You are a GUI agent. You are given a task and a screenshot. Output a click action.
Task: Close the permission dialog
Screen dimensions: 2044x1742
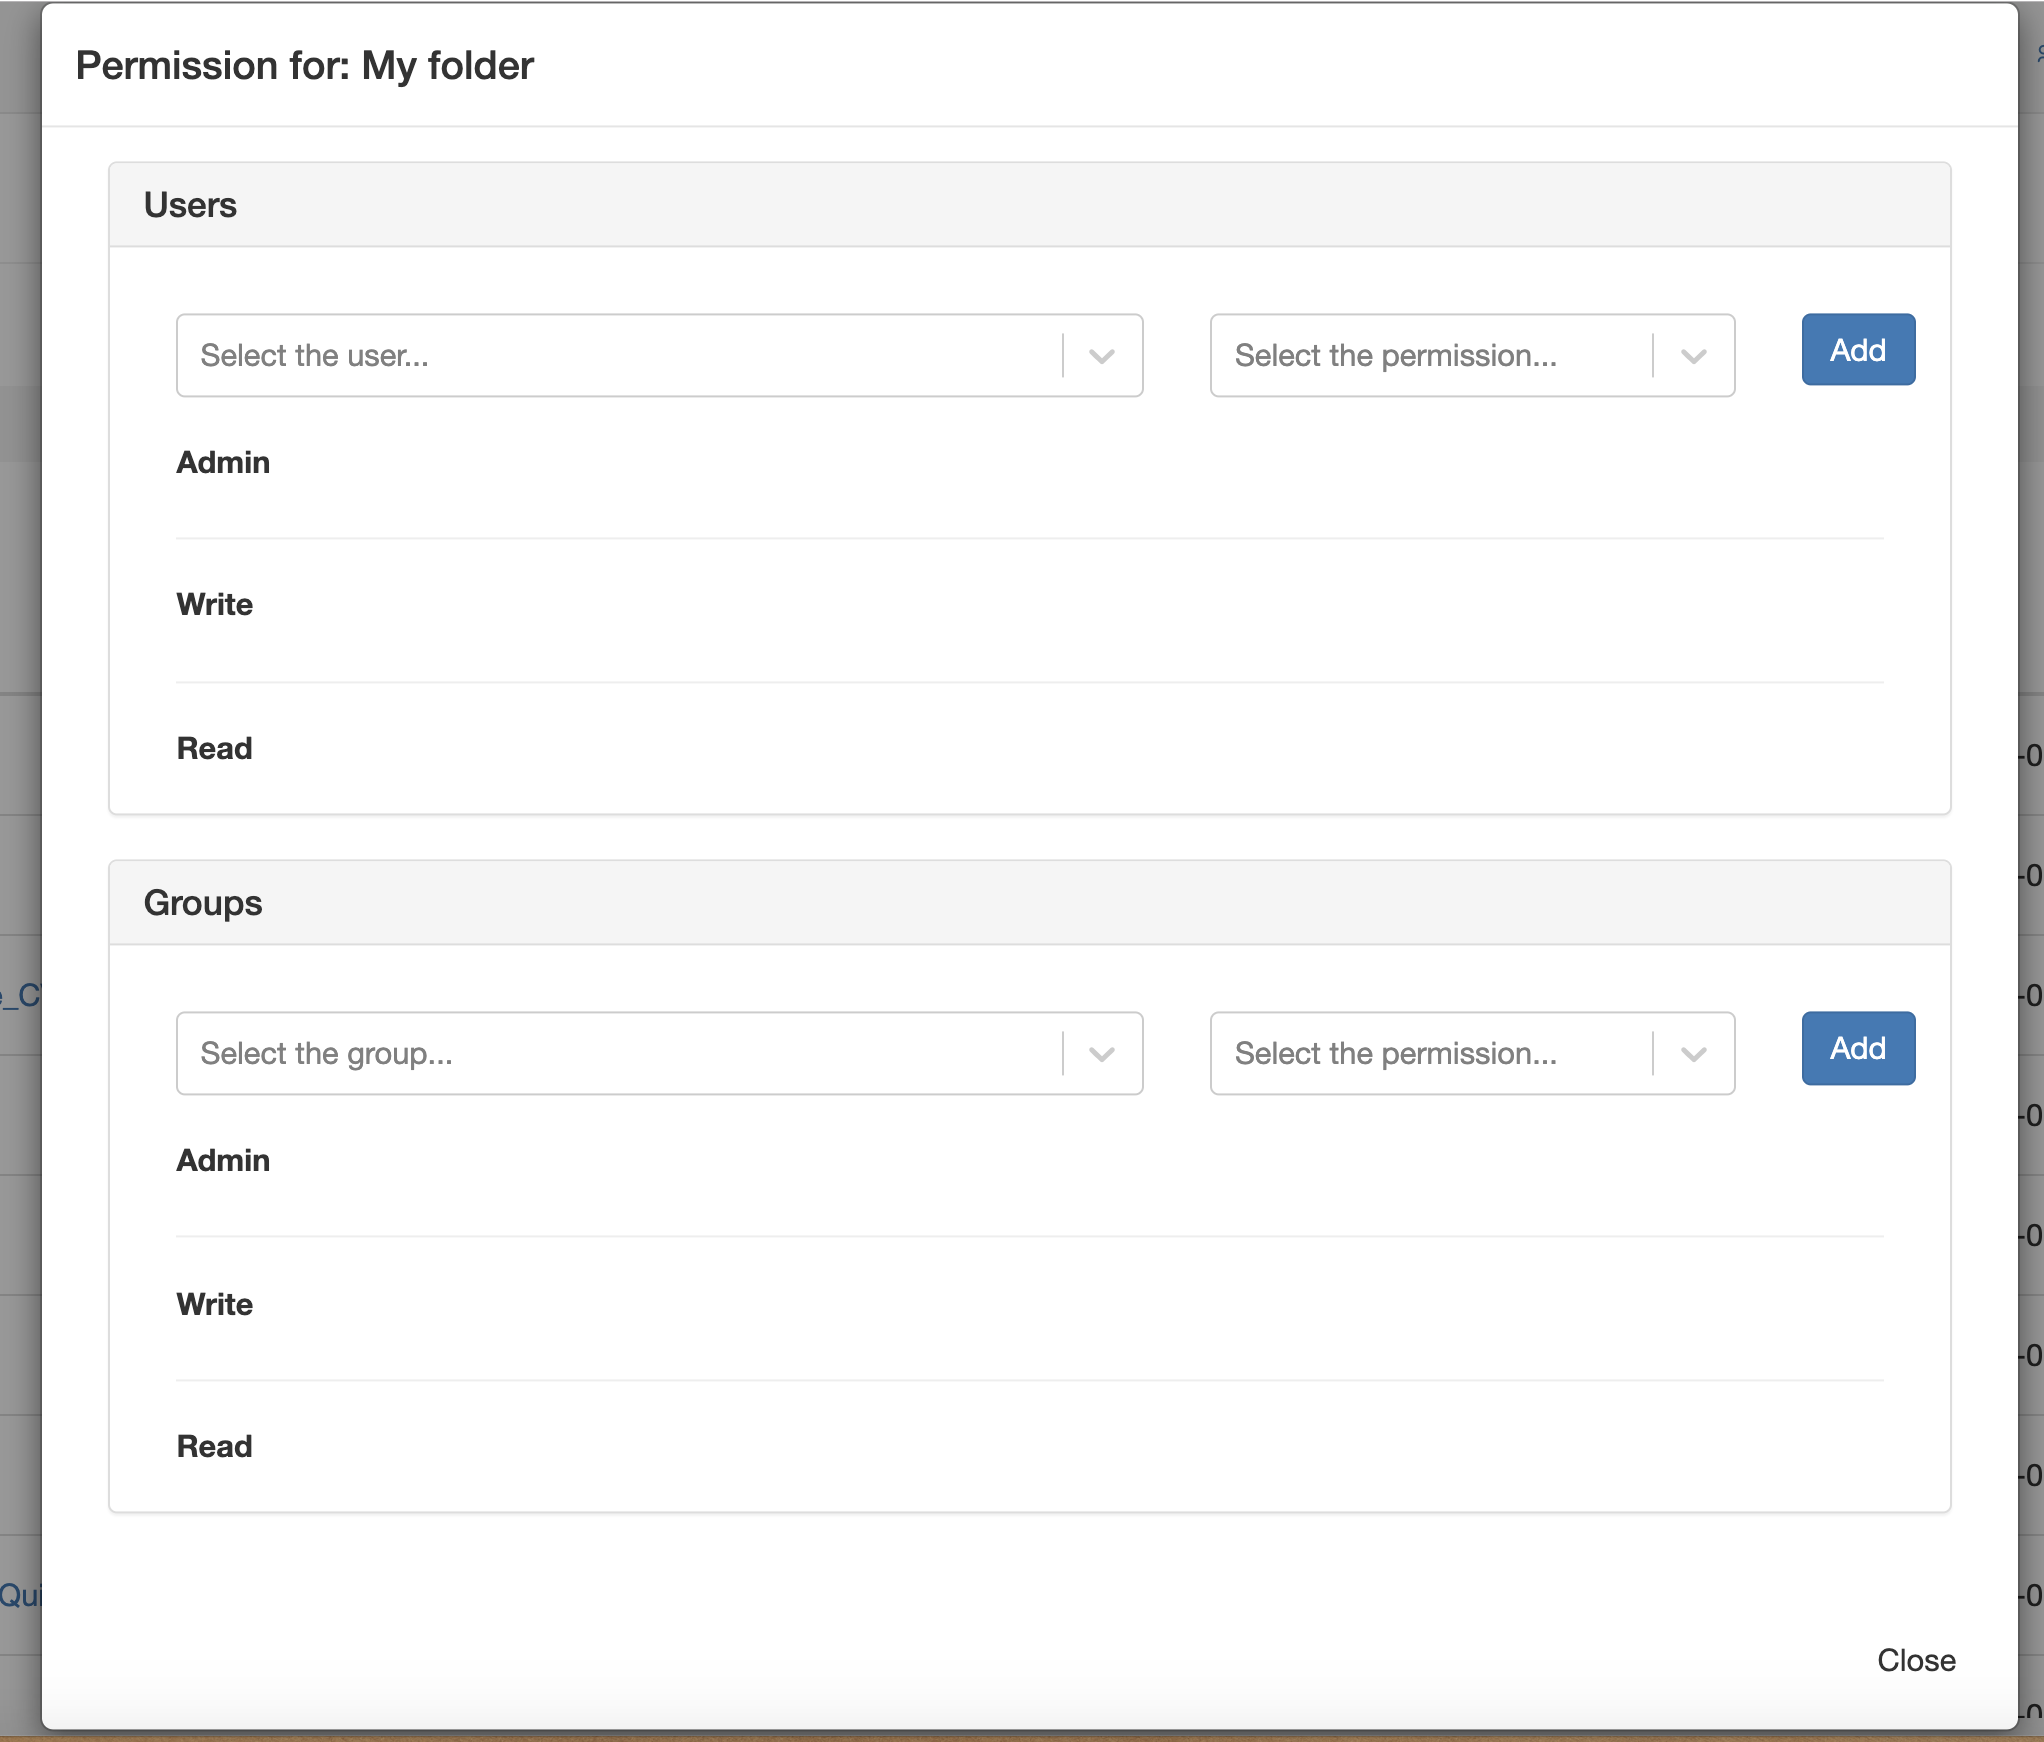click(1915, 1660)
